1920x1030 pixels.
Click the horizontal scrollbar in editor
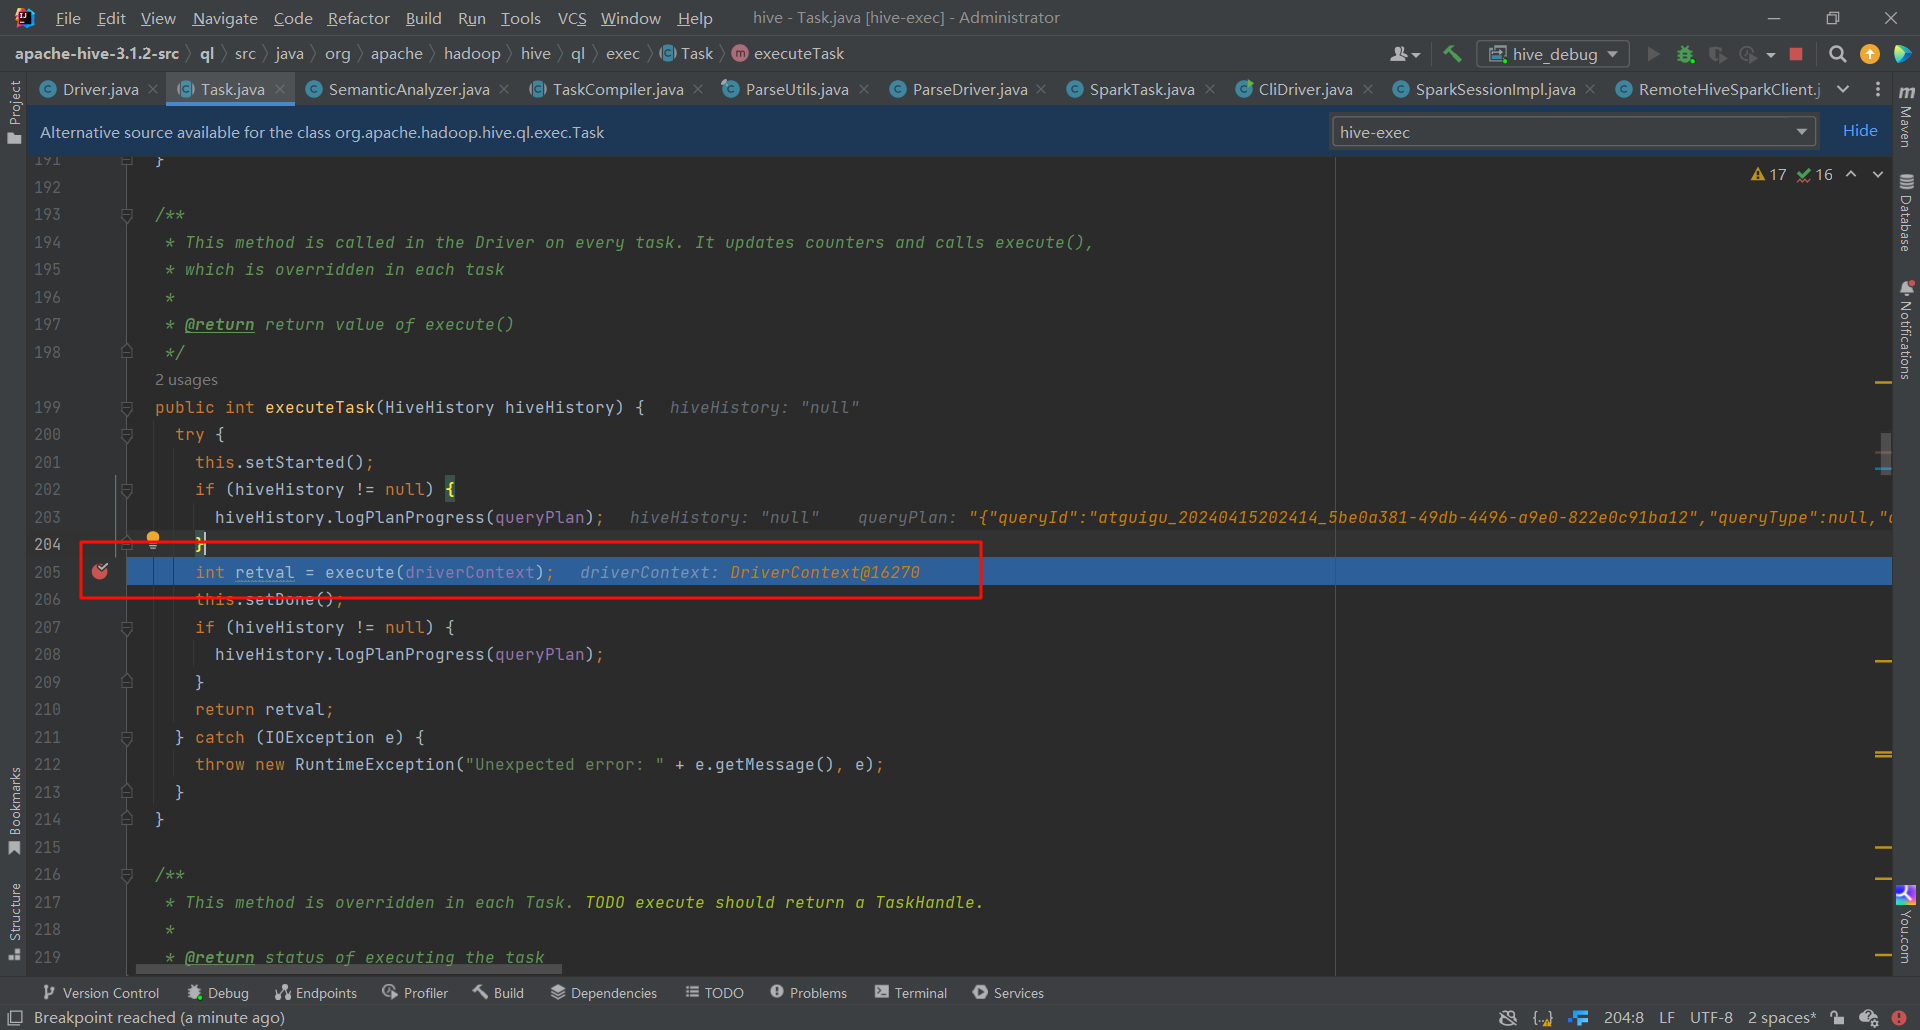(349, 969)
